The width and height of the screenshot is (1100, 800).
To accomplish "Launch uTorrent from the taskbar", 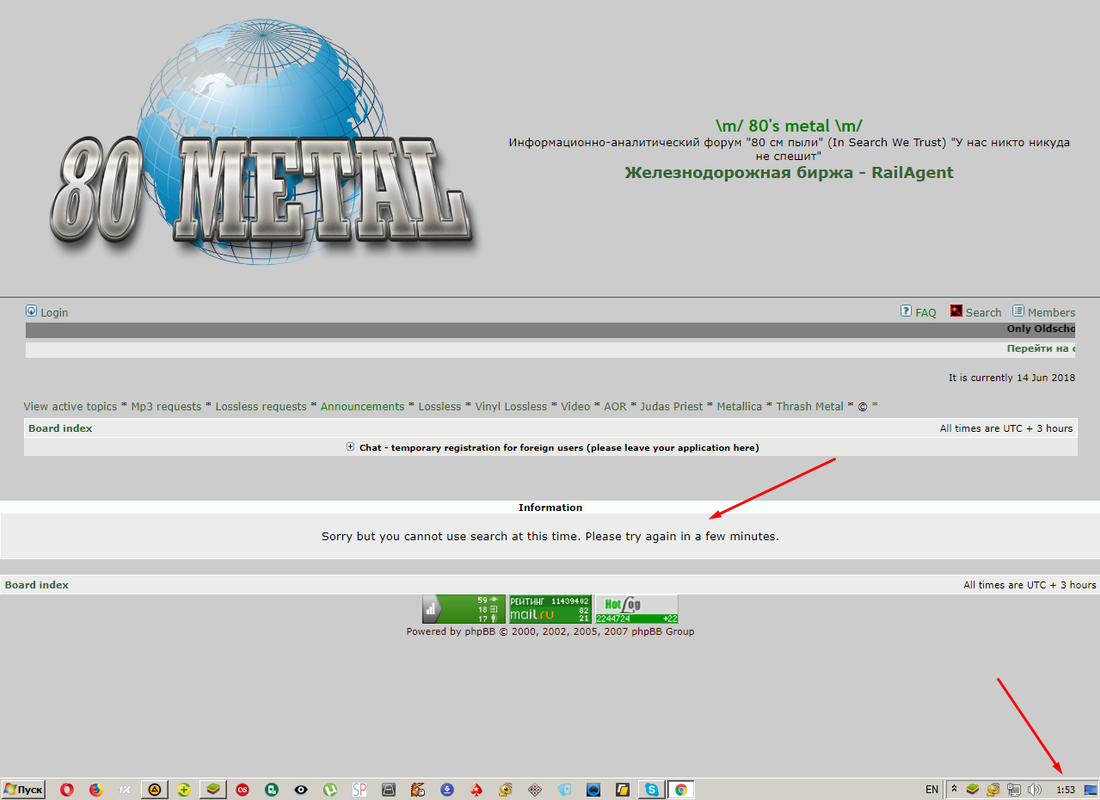I will coord(330,789).
